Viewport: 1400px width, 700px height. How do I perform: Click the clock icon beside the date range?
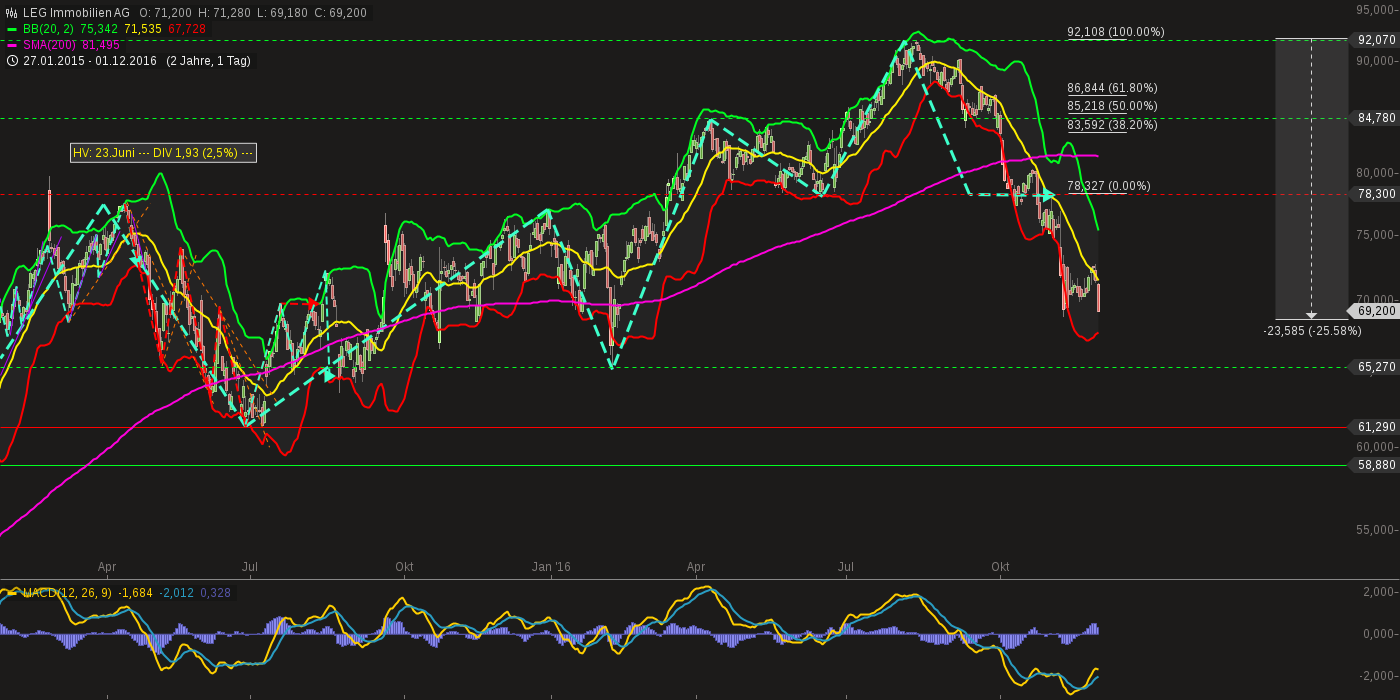tap(11, 61)
